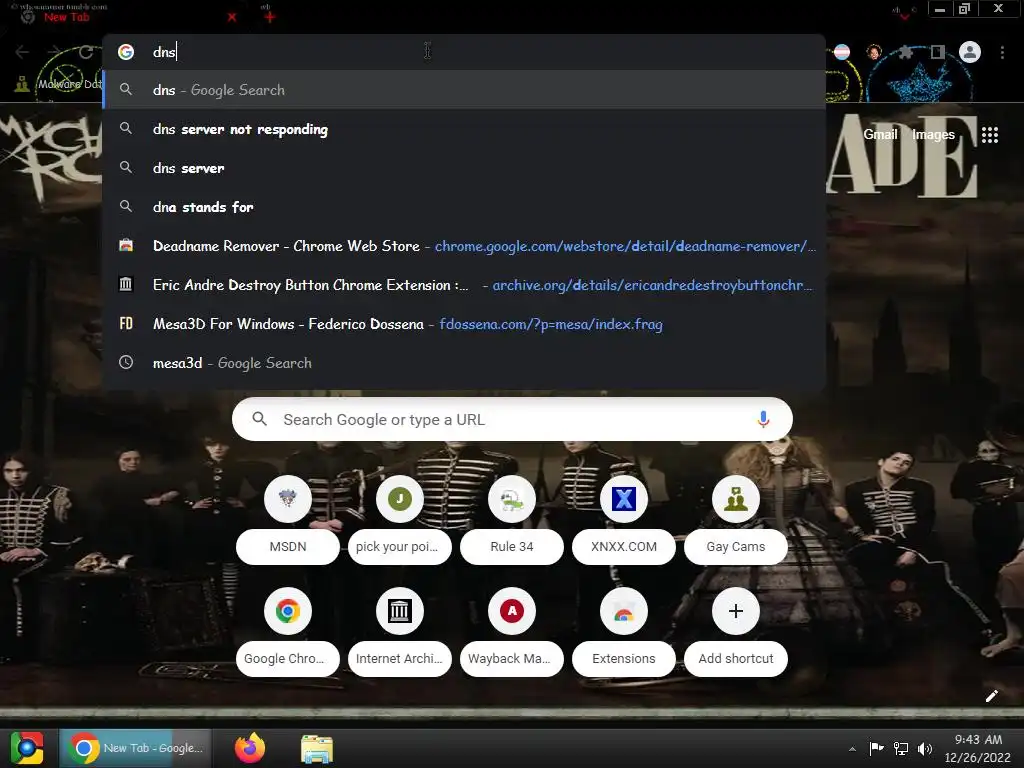Click the avatar-face extension icon in toolbar
This screenshot has height=768, width=1024.
click(x=874, y=52)
